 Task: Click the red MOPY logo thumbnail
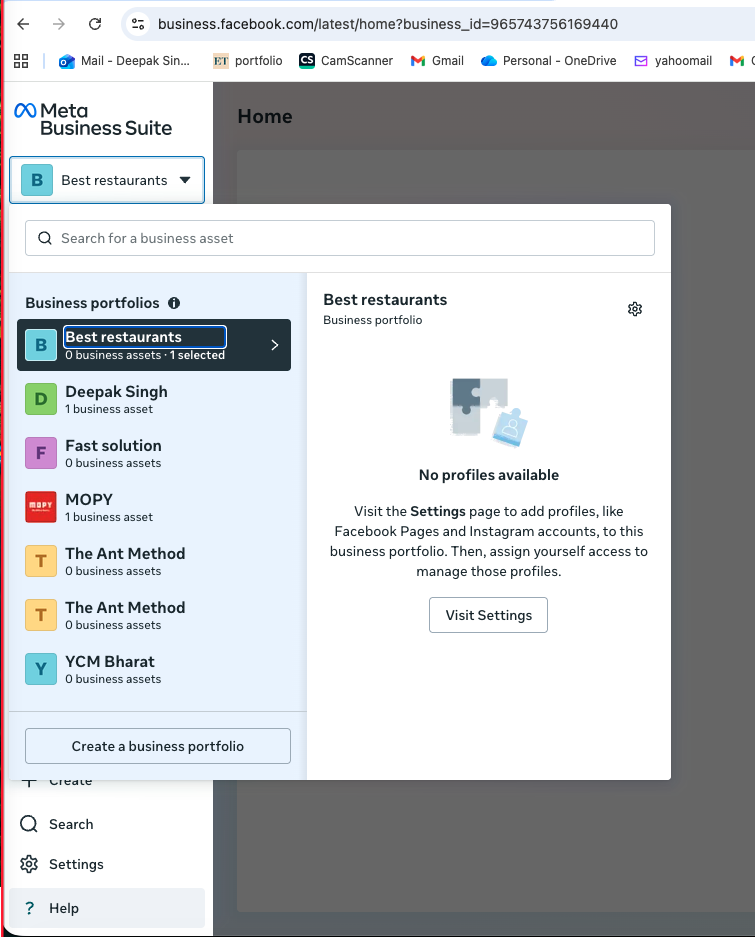click(41, 507)
